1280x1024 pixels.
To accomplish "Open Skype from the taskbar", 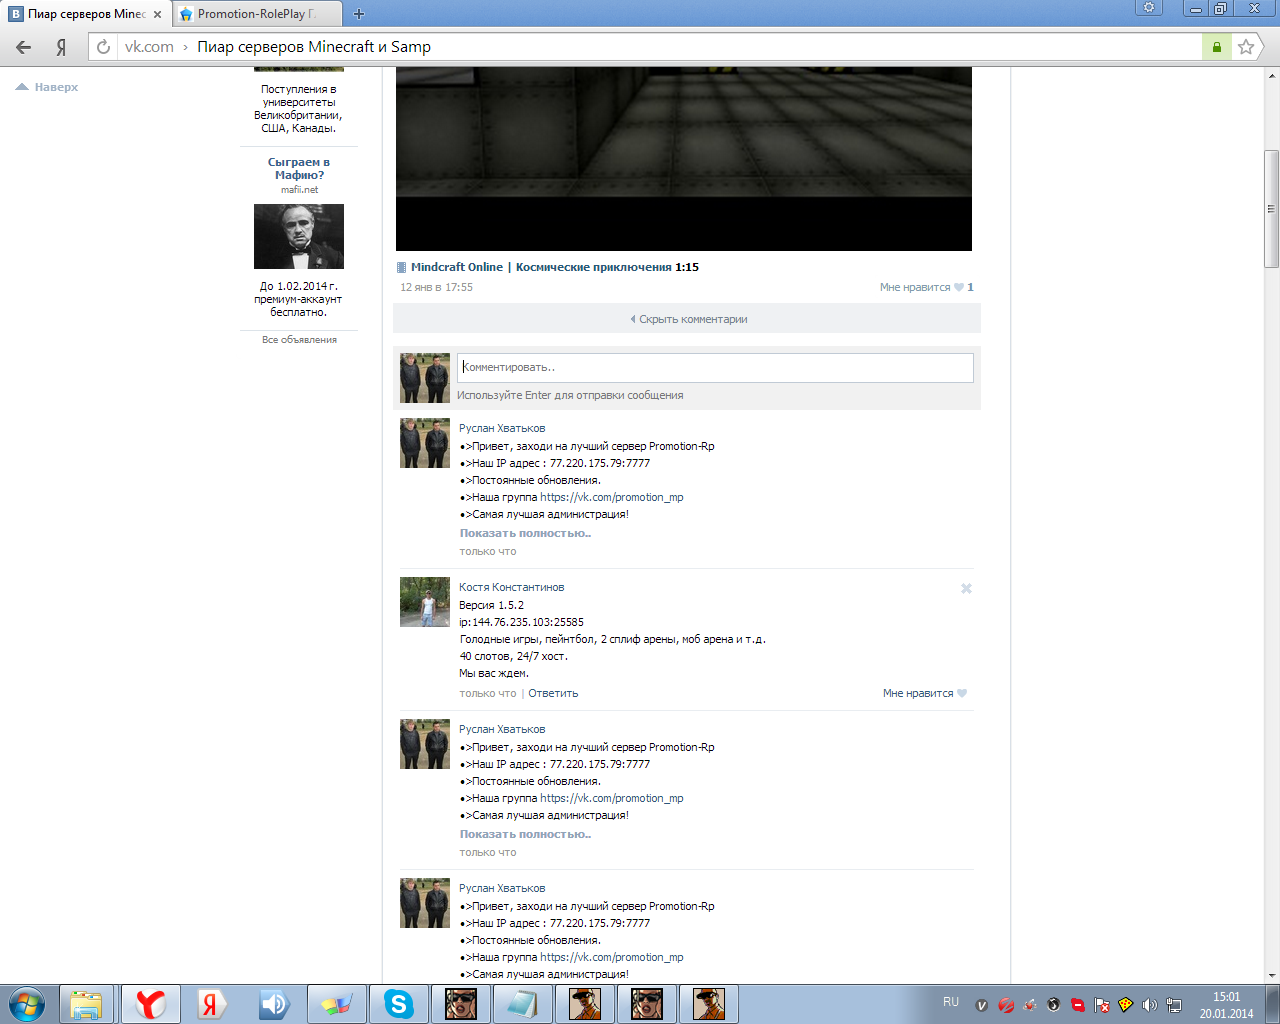I will point(398,1004).
